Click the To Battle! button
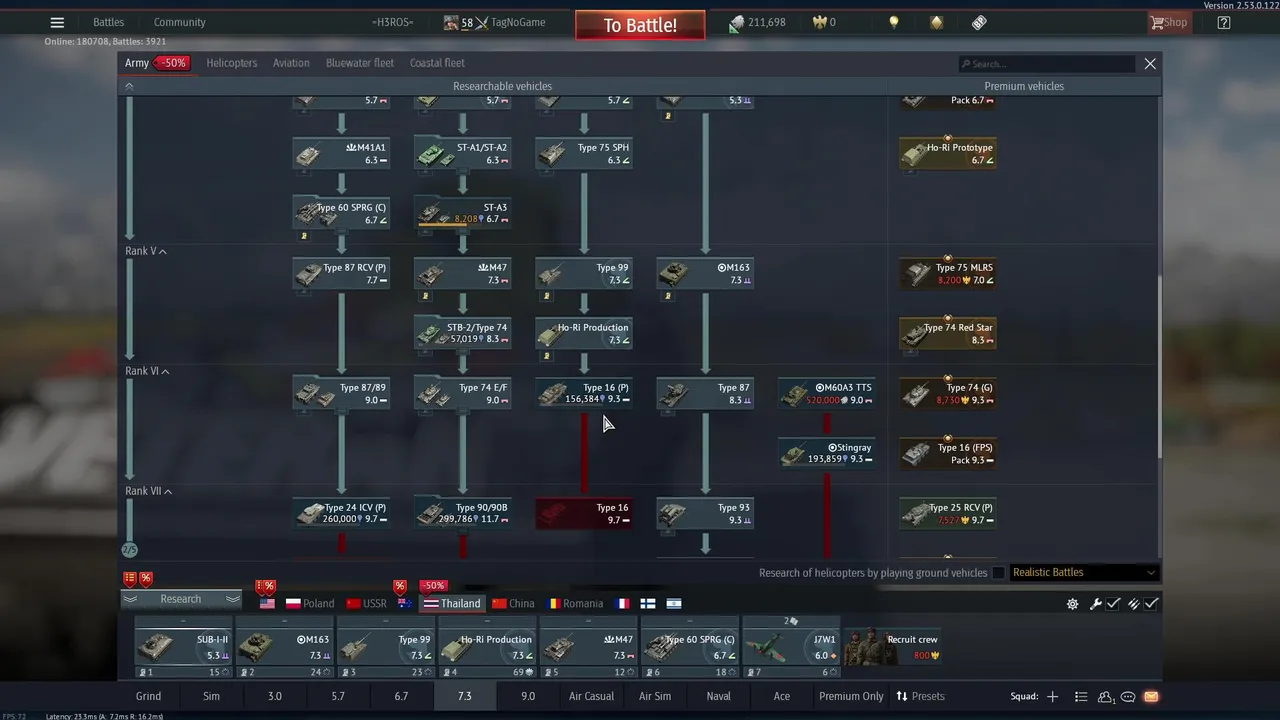Viewport: 1280px width, 720px height. point(640,25)
